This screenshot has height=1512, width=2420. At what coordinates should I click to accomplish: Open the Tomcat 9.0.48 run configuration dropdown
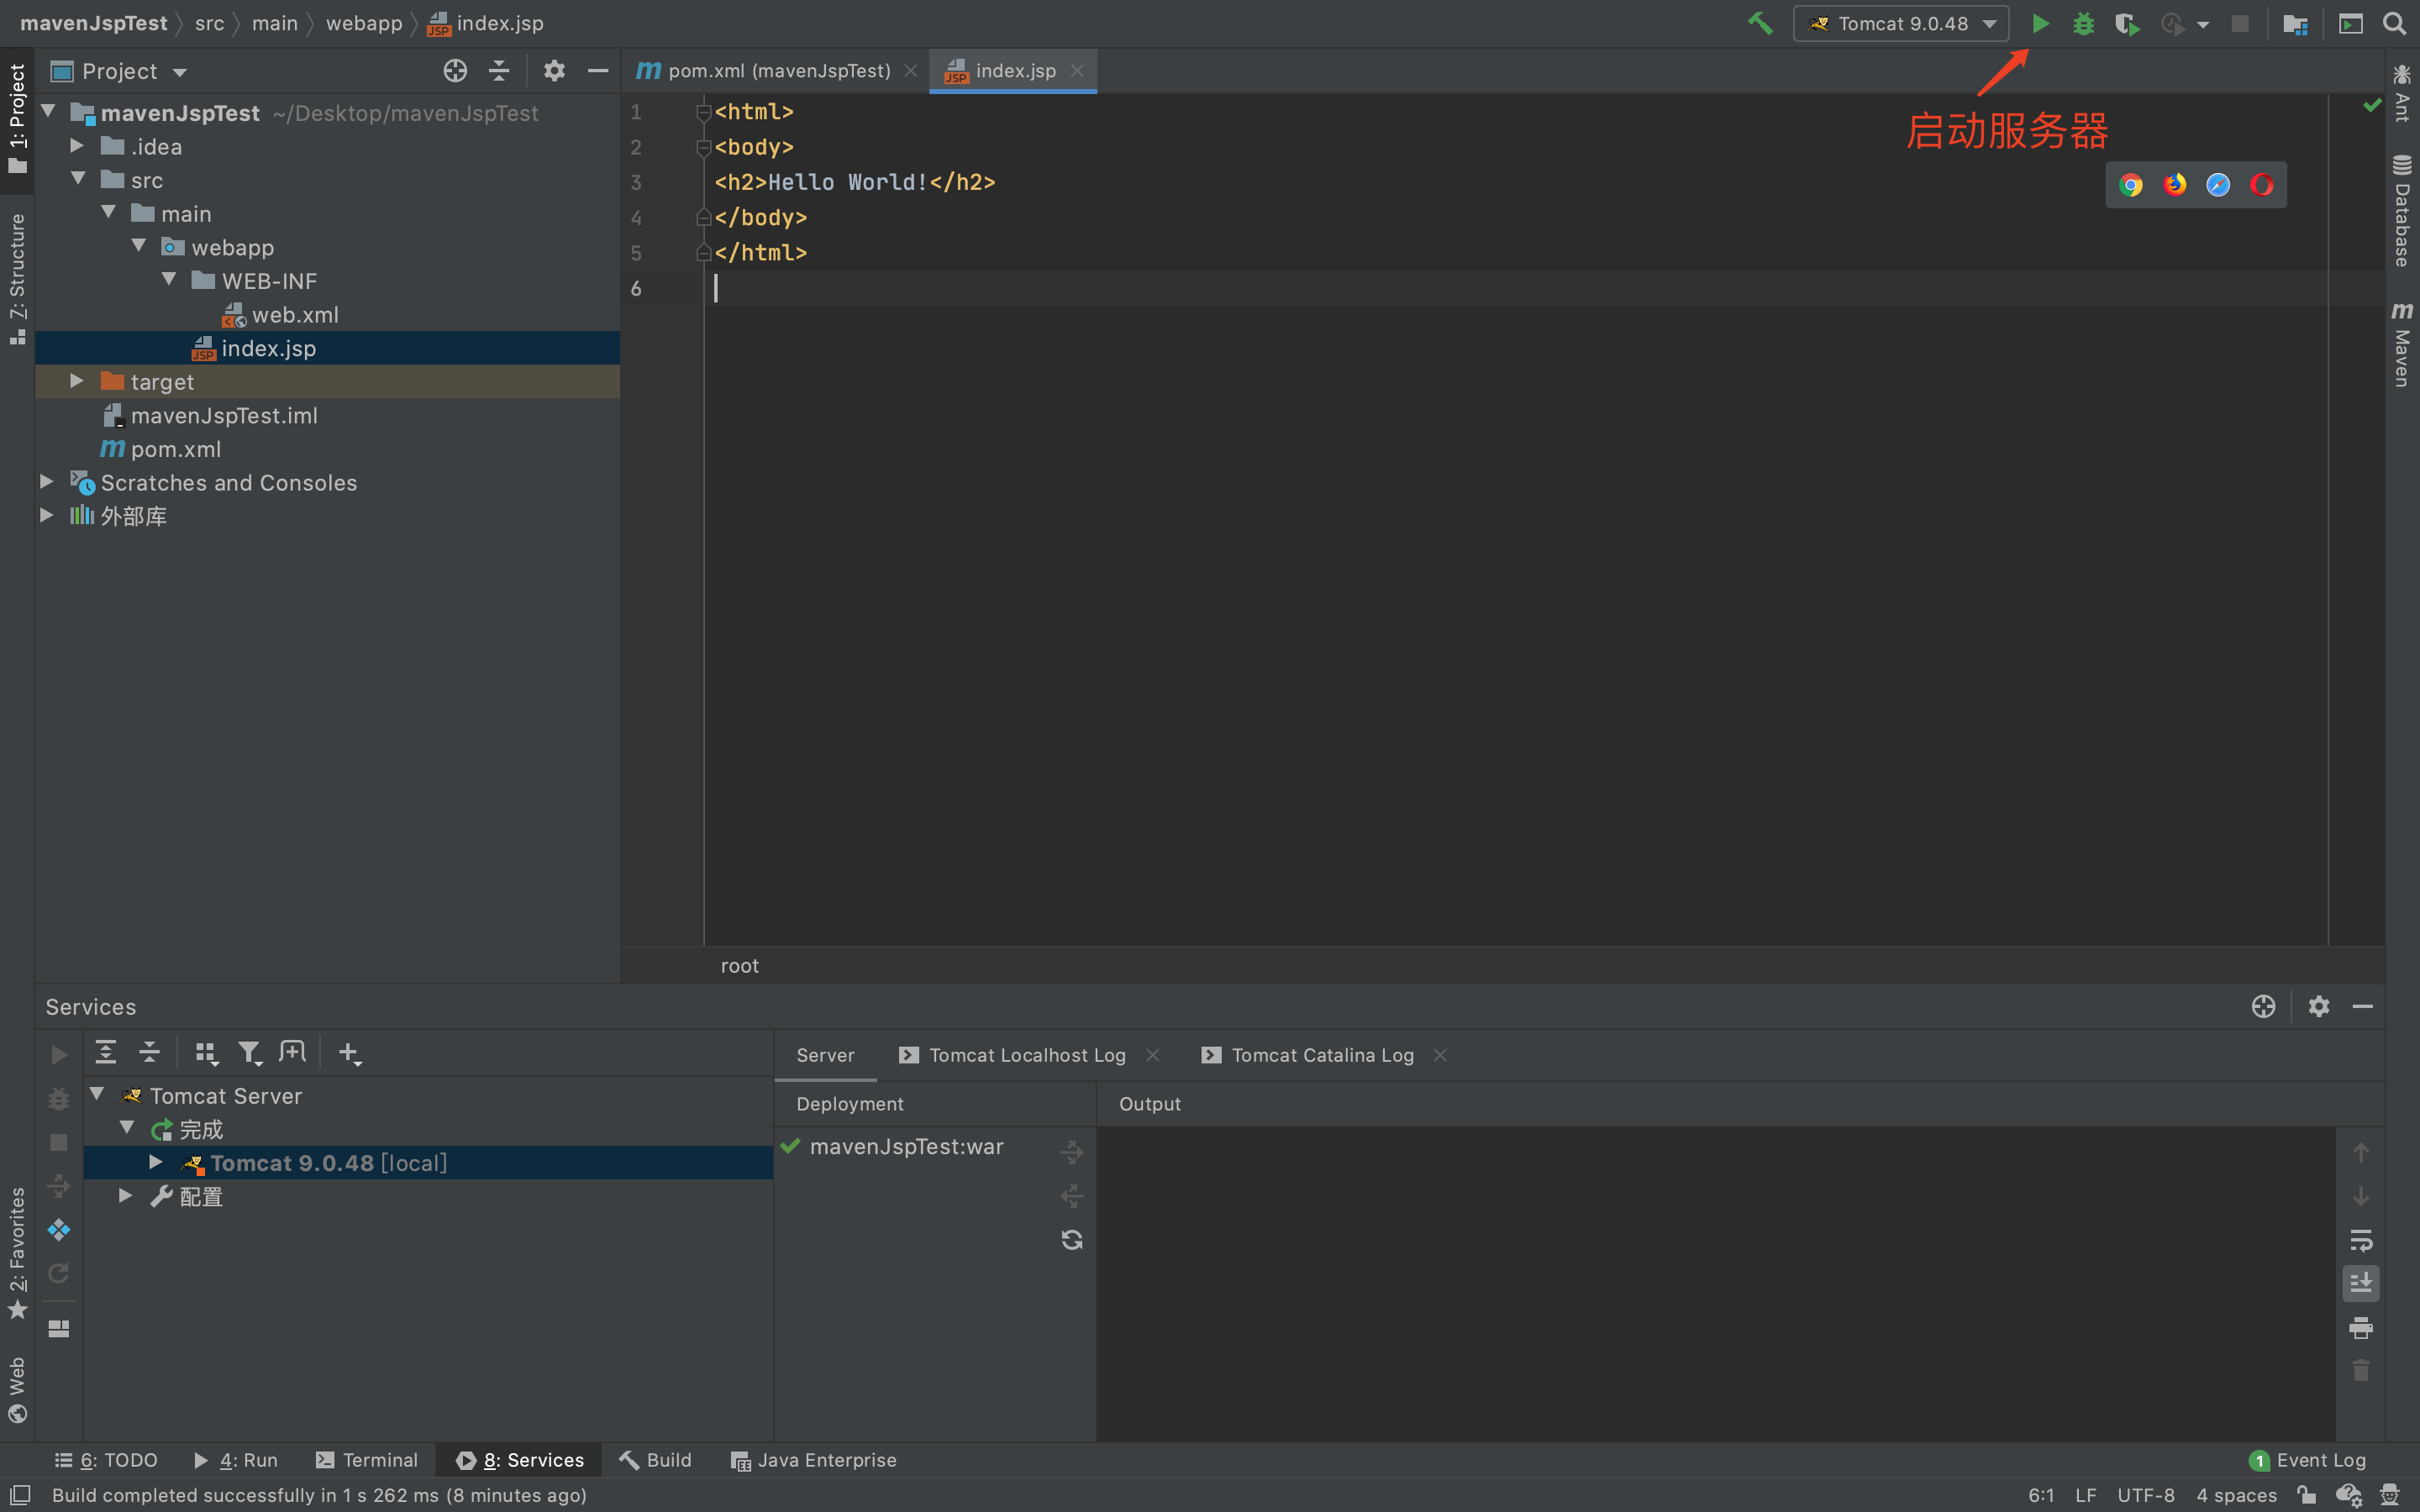tap(1902, 23)
